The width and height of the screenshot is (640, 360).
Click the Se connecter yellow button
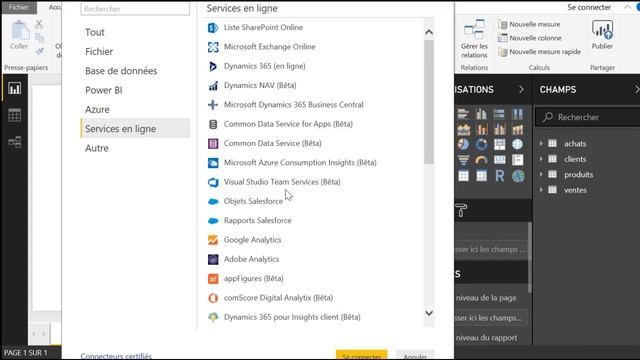[x=361, y=355]
